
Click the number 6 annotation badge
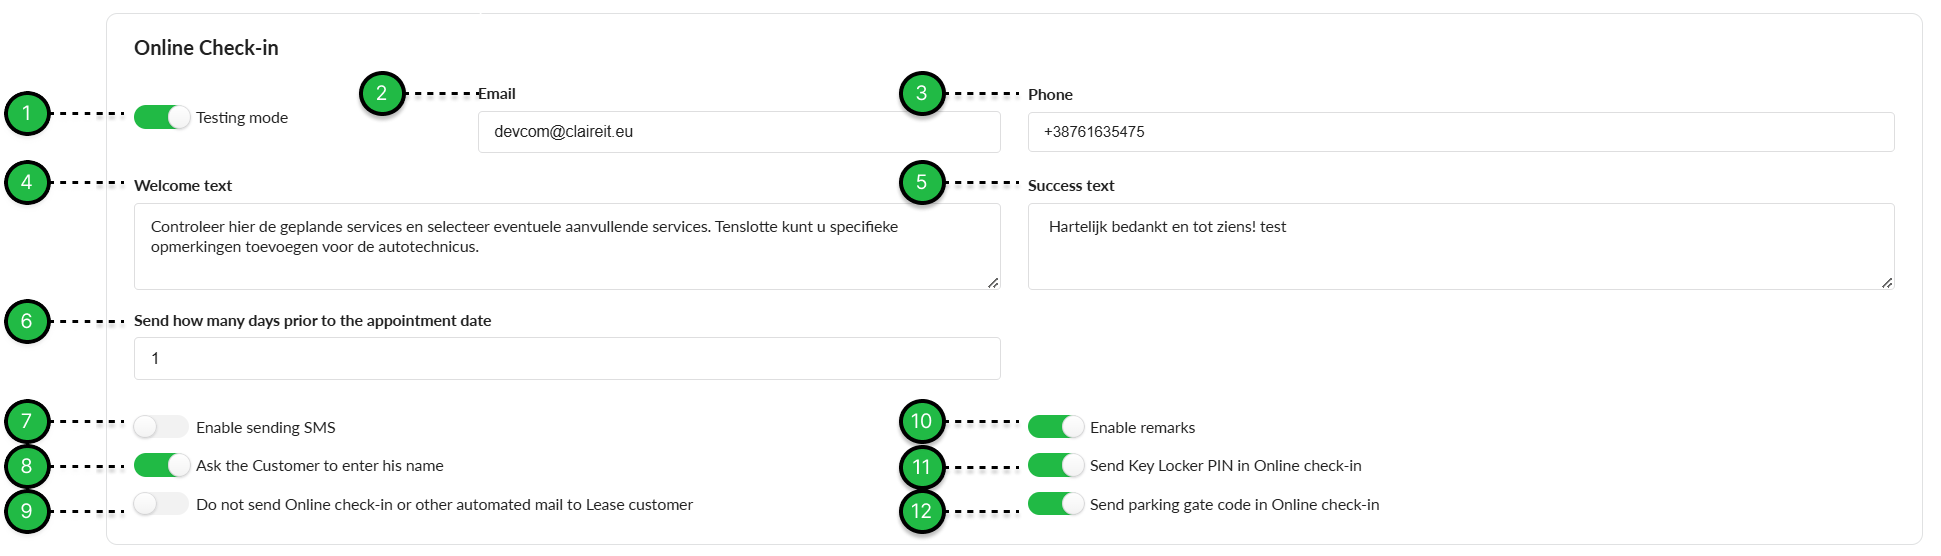pos(27,322)
